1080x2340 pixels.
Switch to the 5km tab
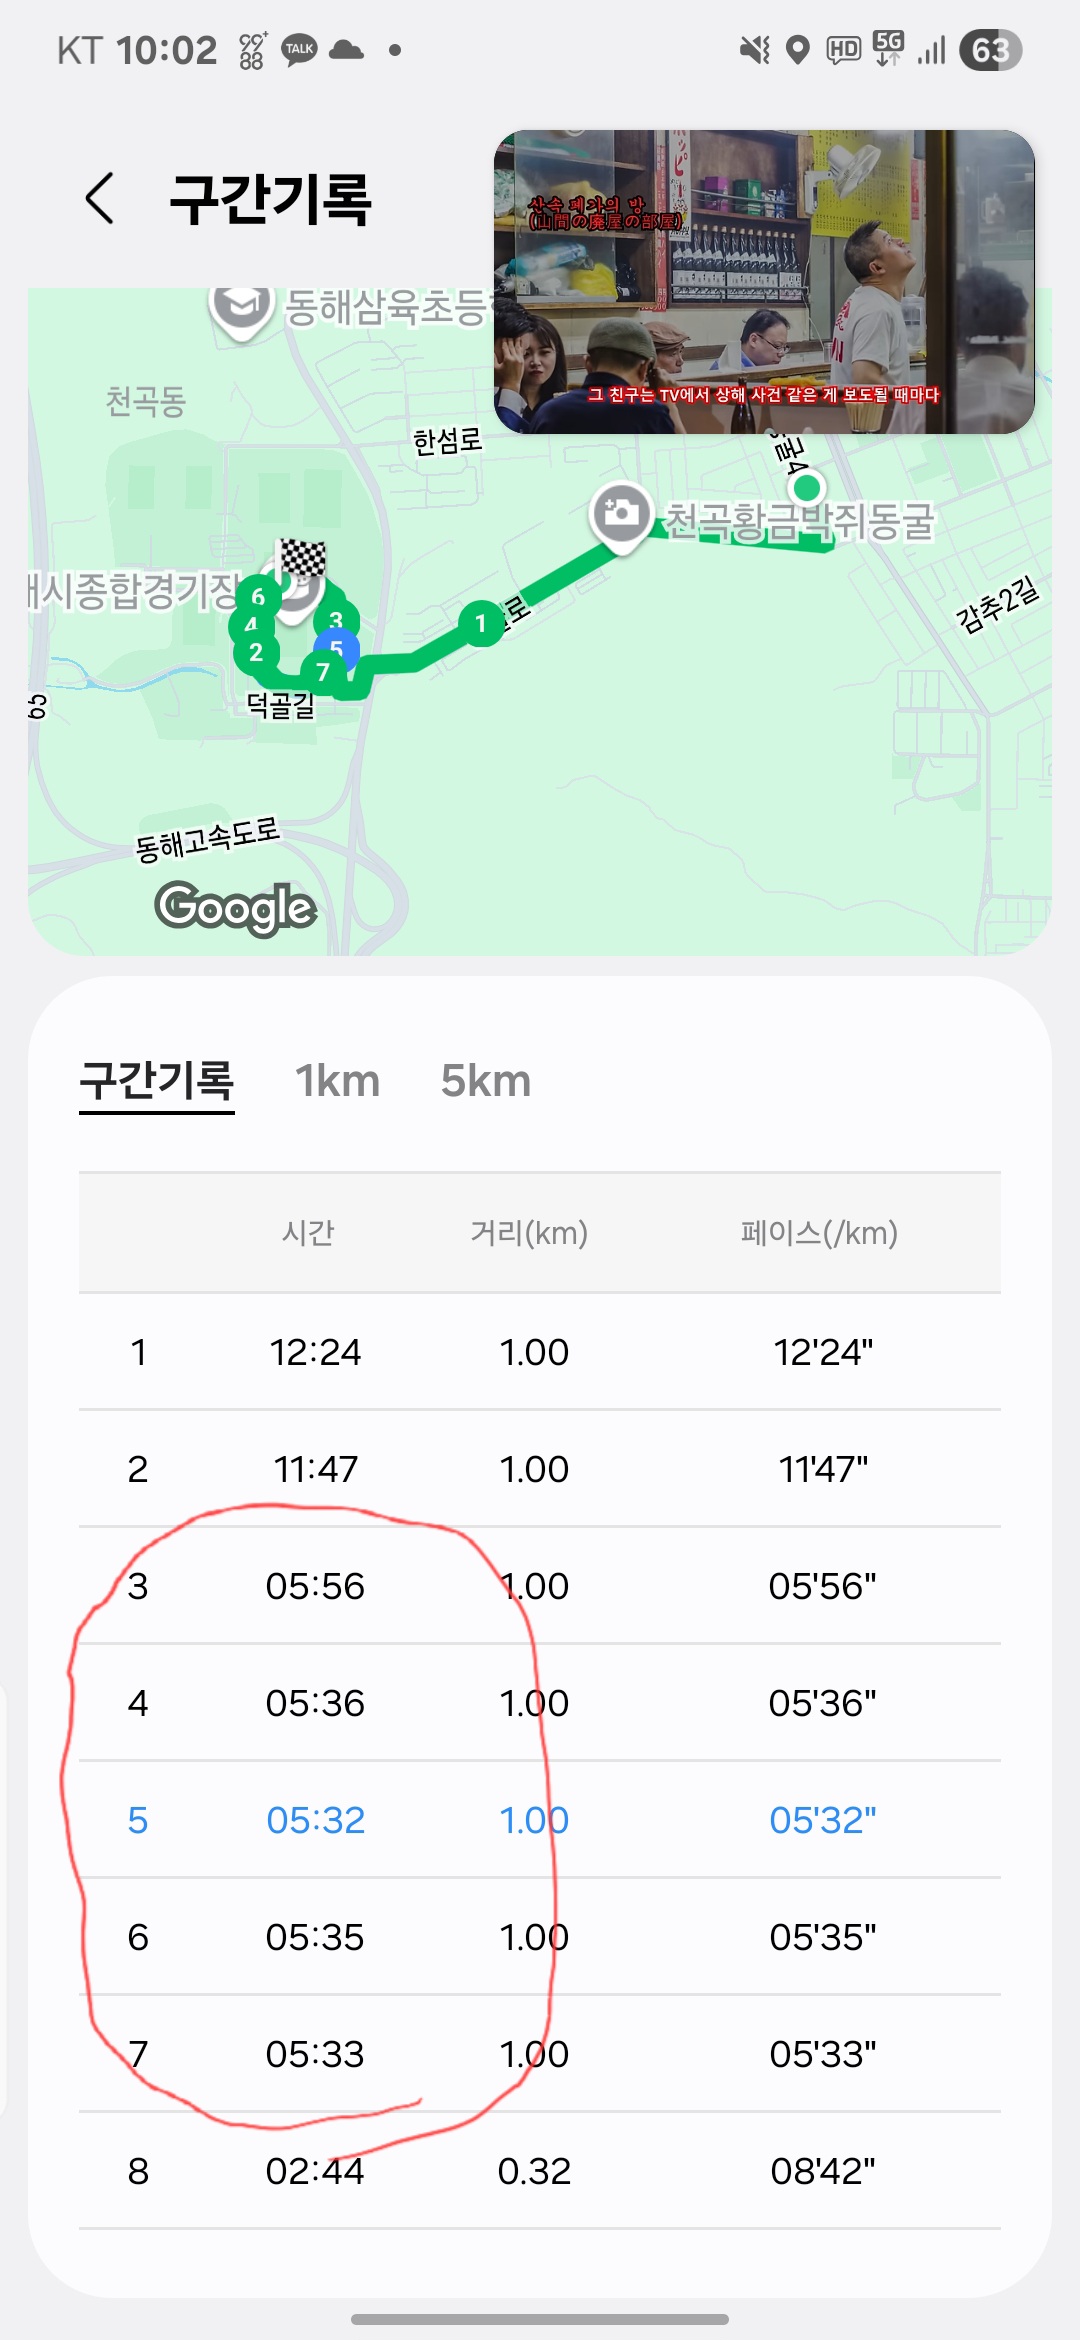click(x=486, y=1082)
